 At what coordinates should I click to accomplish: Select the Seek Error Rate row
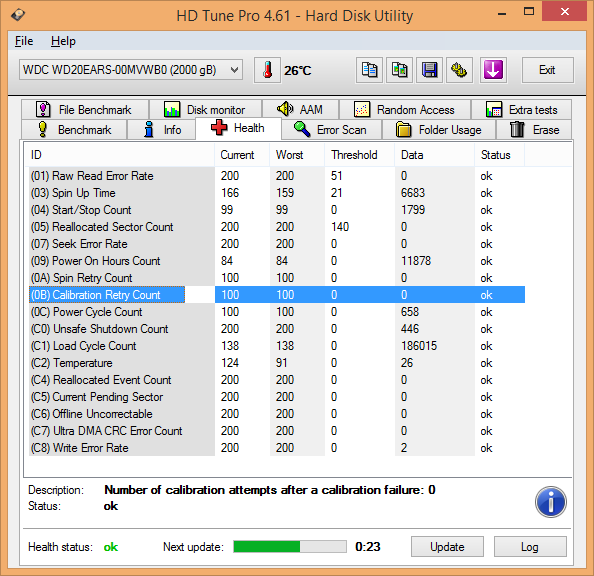point(277,244)
